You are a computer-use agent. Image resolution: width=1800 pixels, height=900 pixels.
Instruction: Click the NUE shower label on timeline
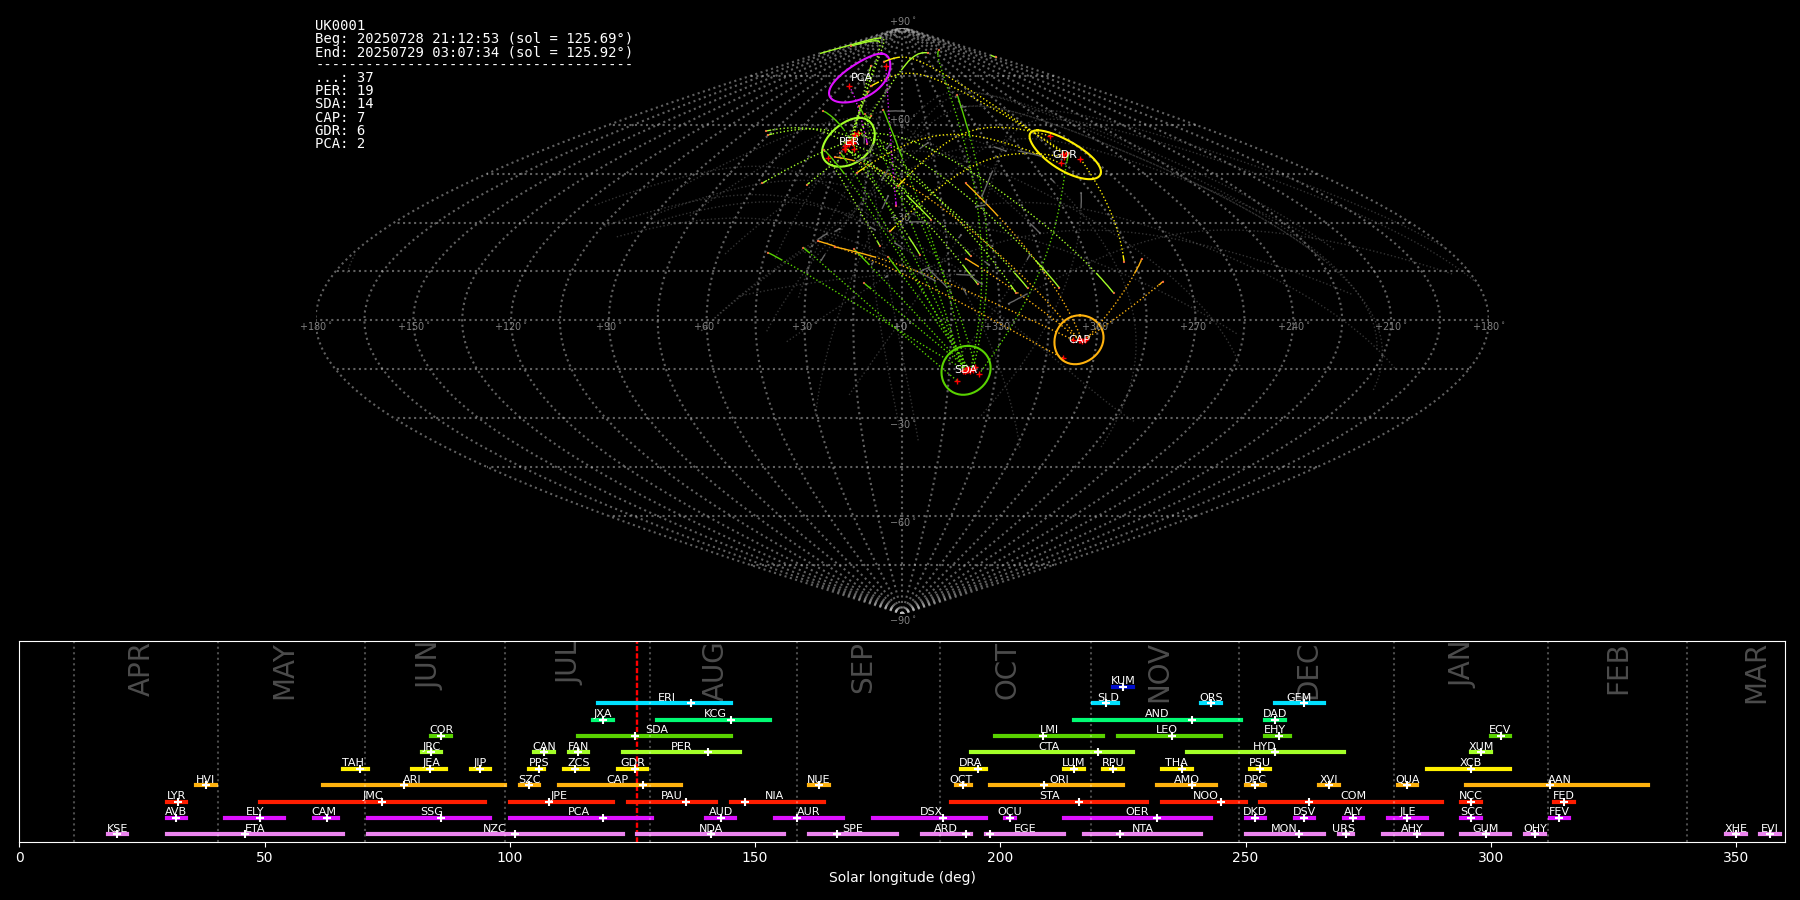coord(818,780)
